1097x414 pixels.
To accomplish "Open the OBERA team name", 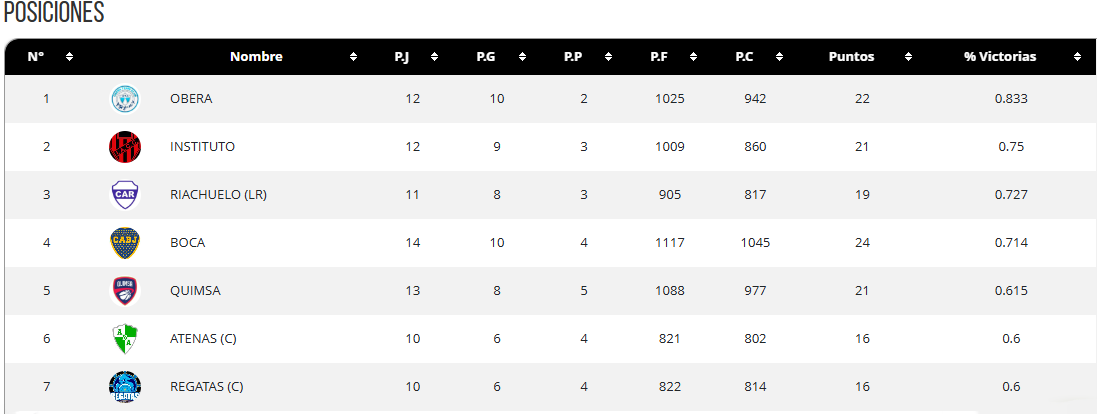I will coord(191,99).
